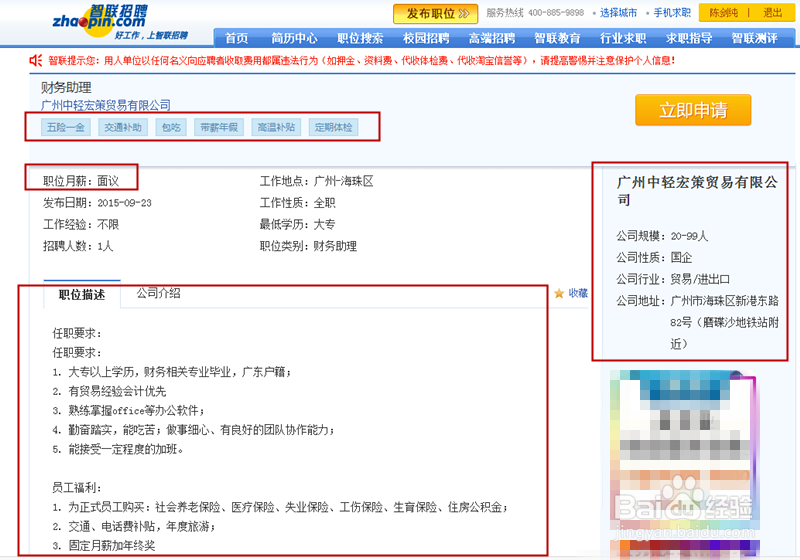Click the 固定月薪加年终奖 line

104,546
